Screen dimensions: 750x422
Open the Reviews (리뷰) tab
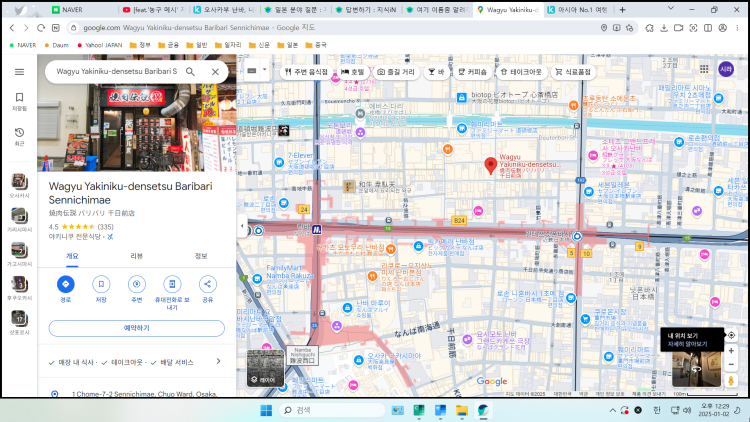136,256
